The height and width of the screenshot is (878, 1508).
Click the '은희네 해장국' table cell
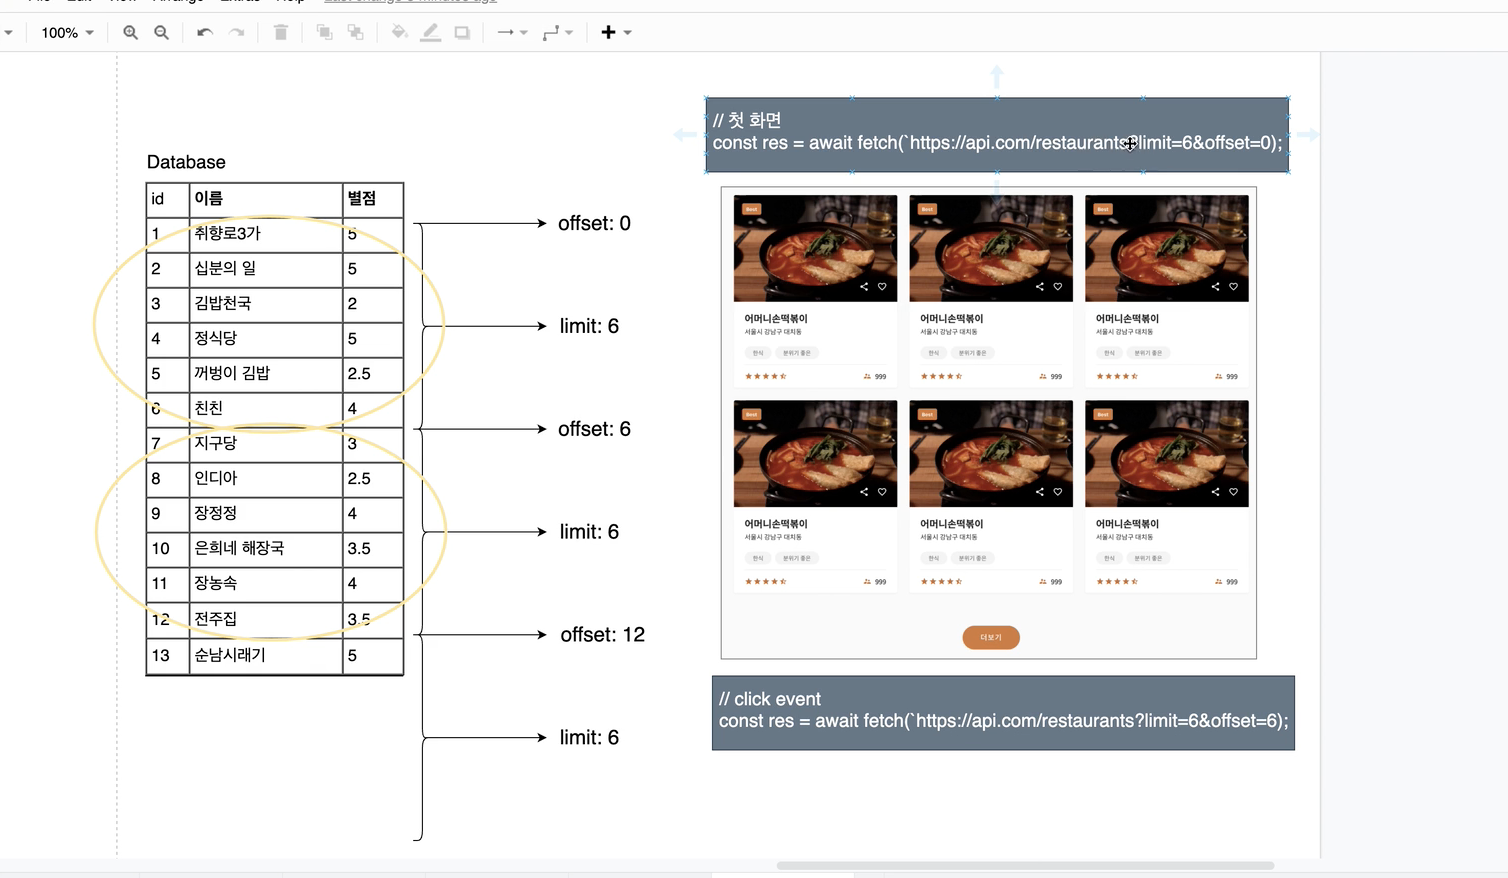click(266, 549)
